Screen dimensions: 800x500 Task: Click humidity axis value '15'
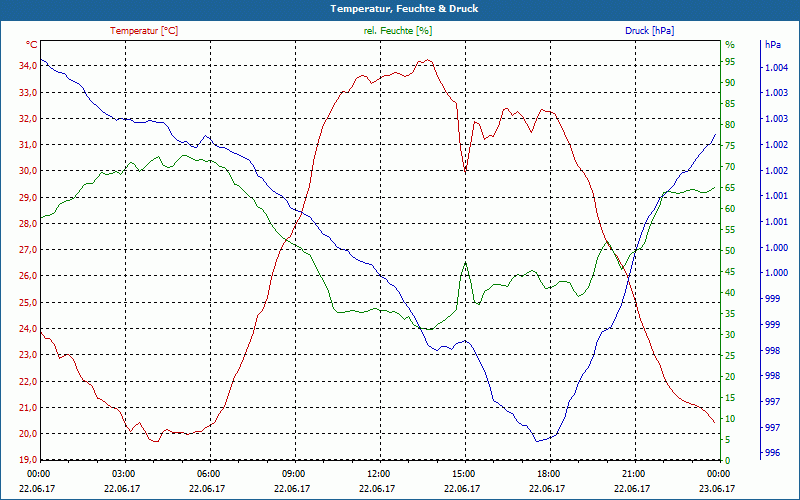[x=730, y=398]
